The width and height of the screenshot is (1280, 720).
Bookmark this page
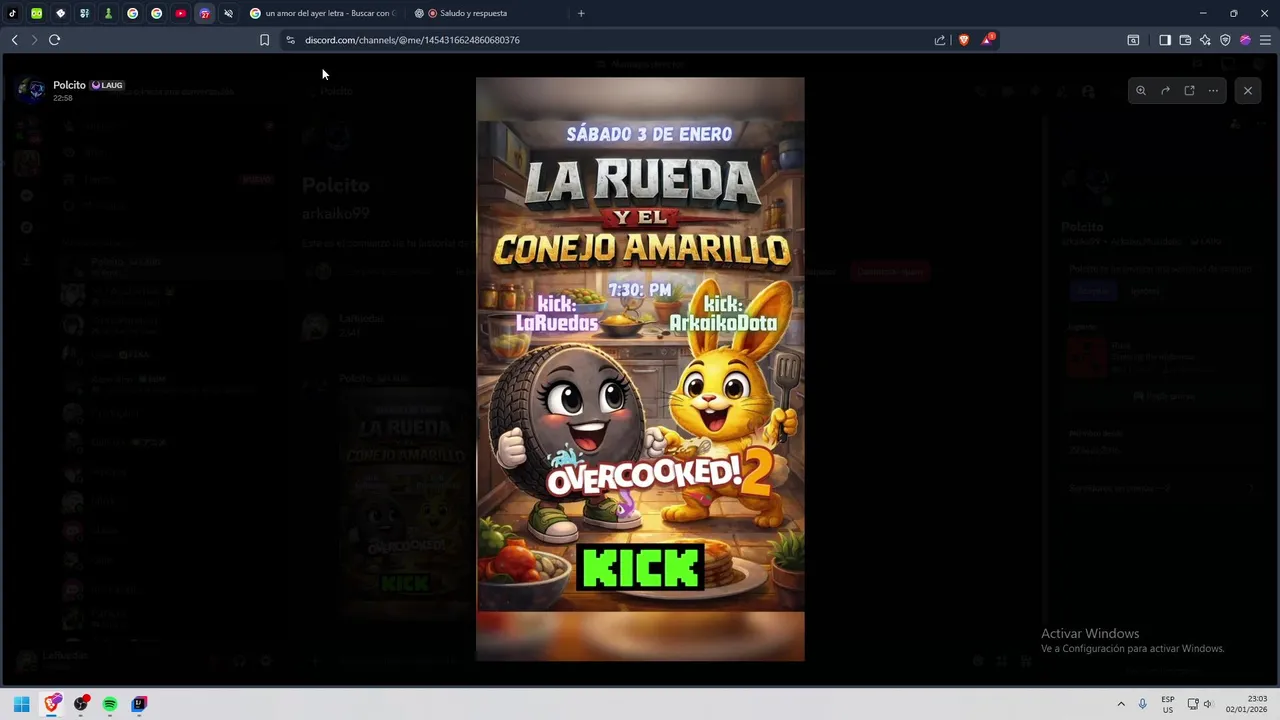coord(264,40)
